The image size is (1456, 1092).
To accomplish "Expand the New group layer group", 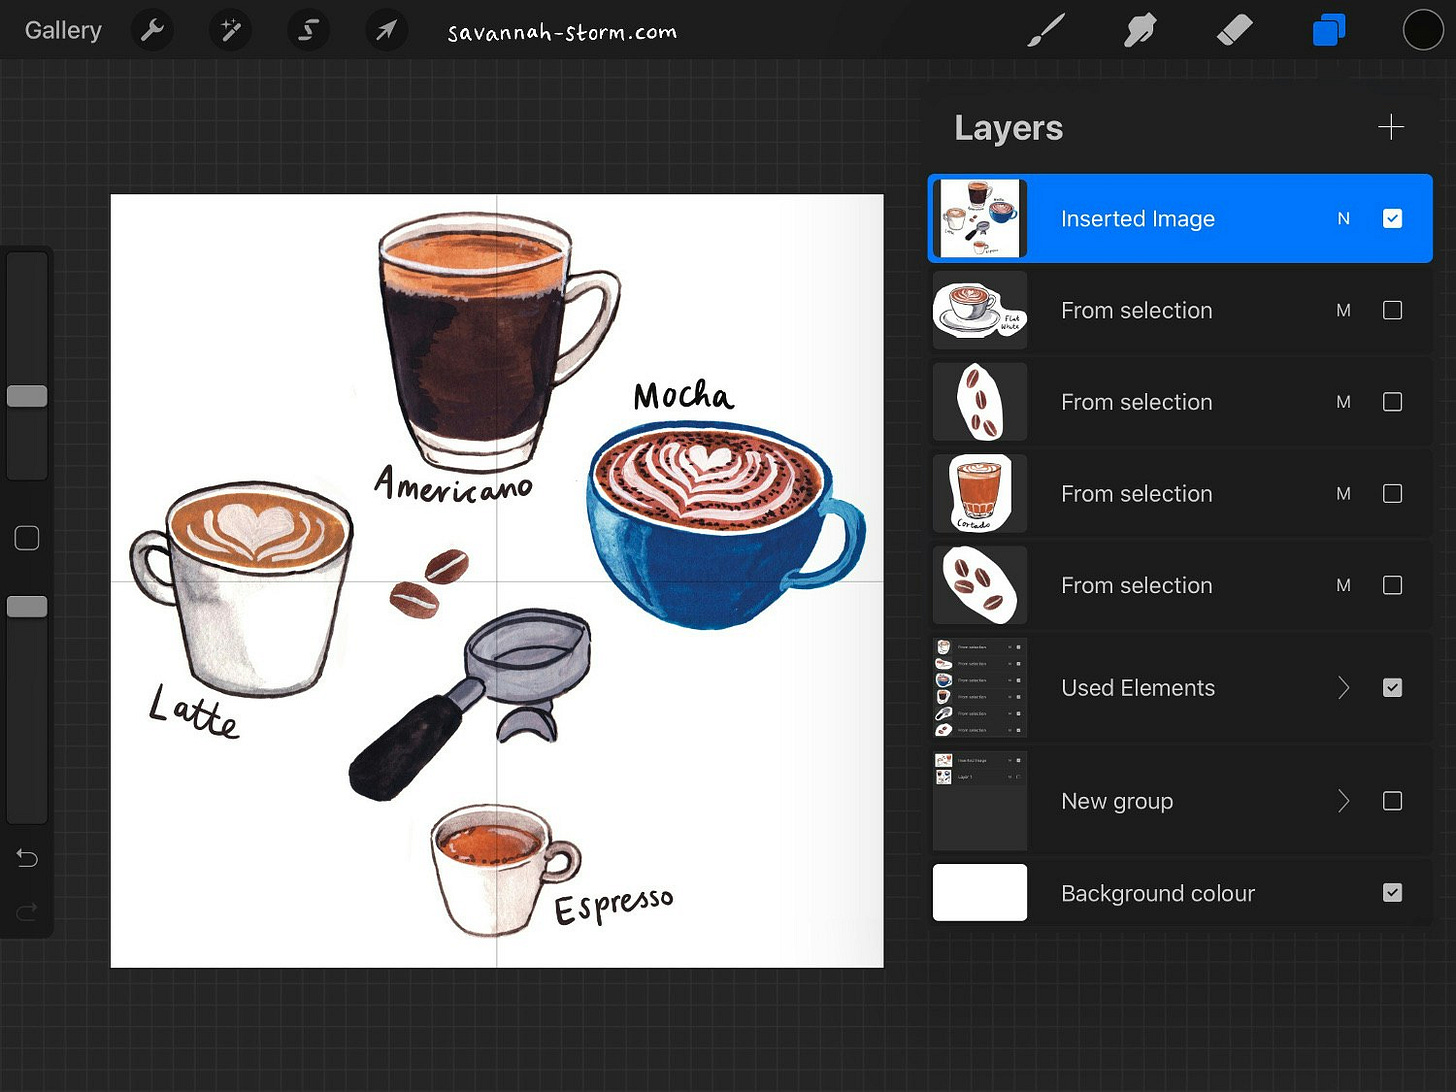I will coord(1344,801).
